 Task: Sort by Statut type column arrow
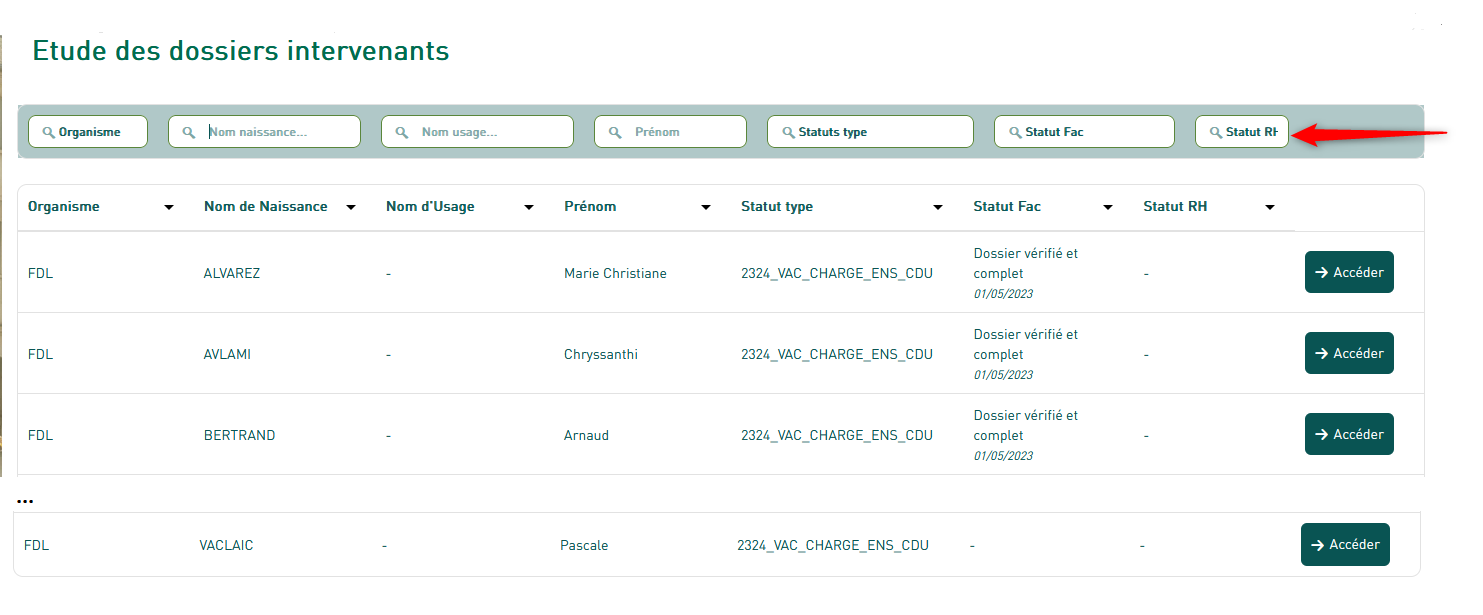[938, 208]
